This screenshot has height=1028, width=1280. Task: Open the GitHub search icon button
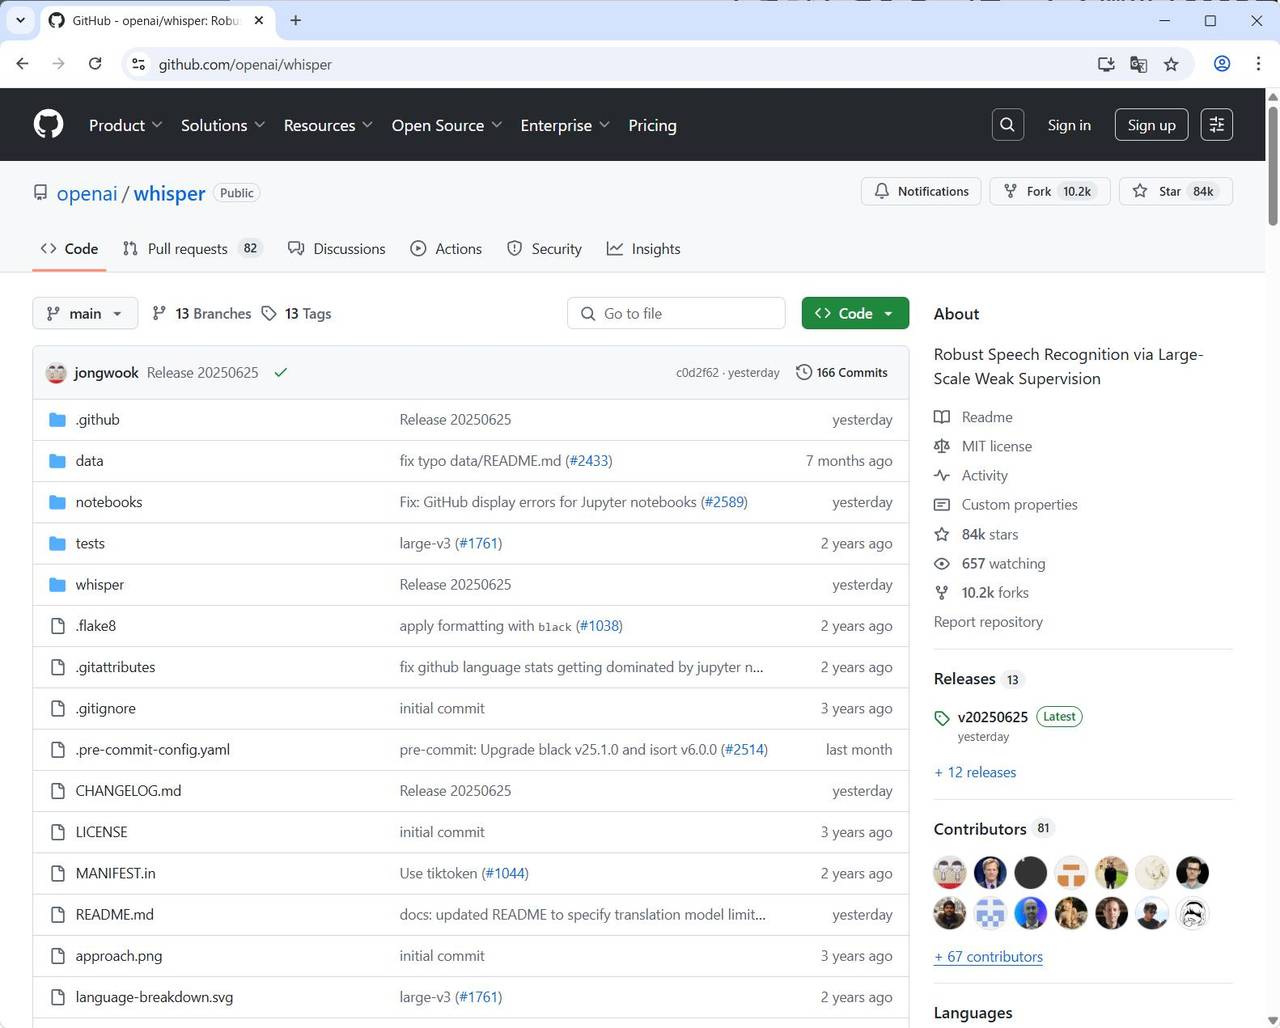click(x=1007, y=125)
